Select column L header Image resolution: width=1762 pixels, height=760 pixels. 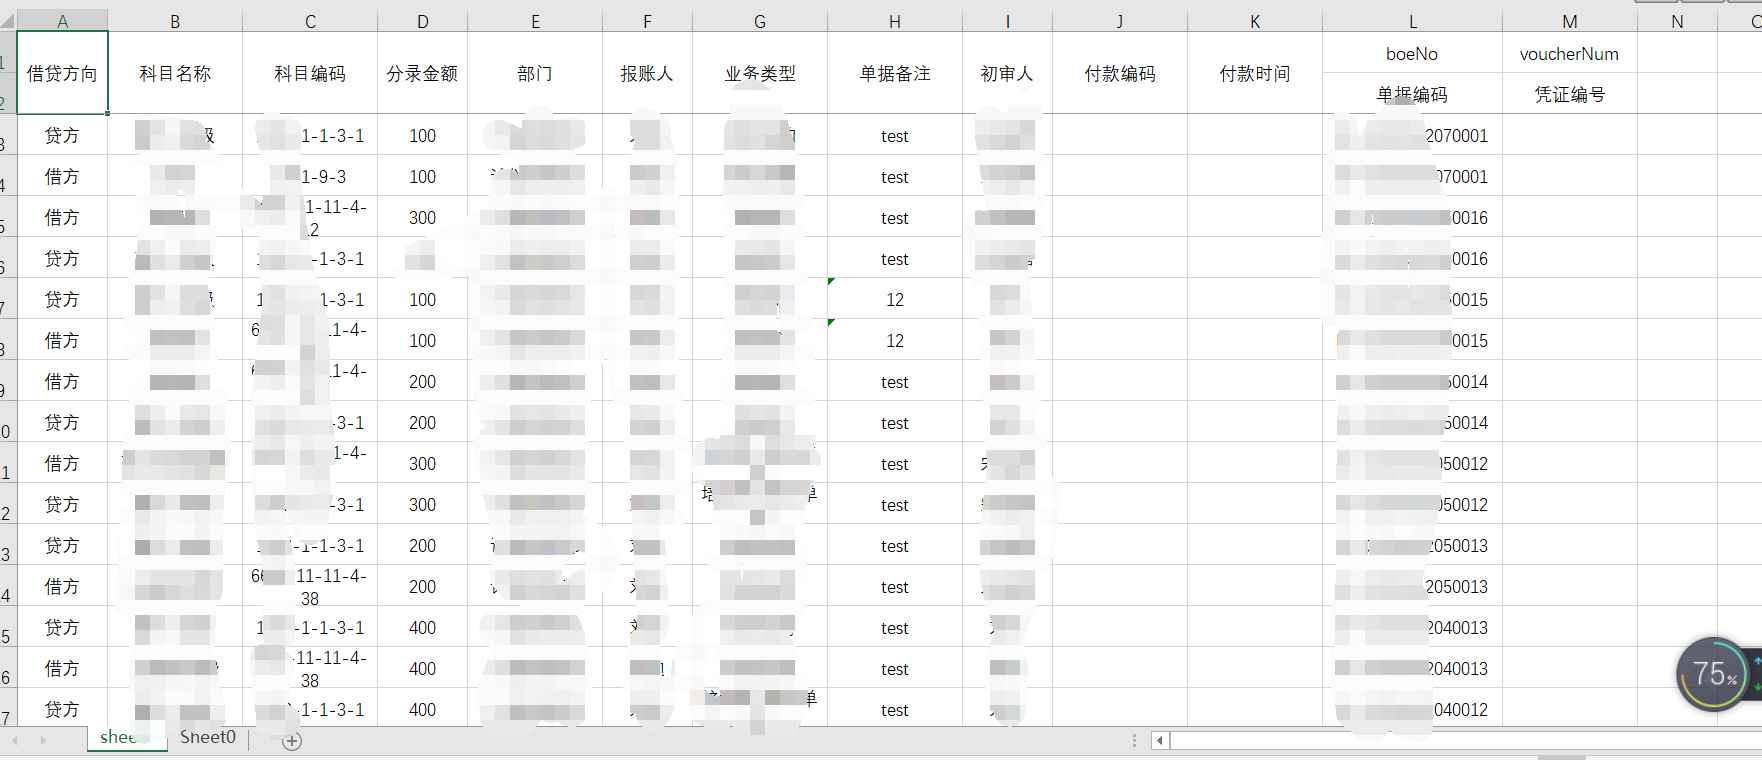[x=1412, y=21]
